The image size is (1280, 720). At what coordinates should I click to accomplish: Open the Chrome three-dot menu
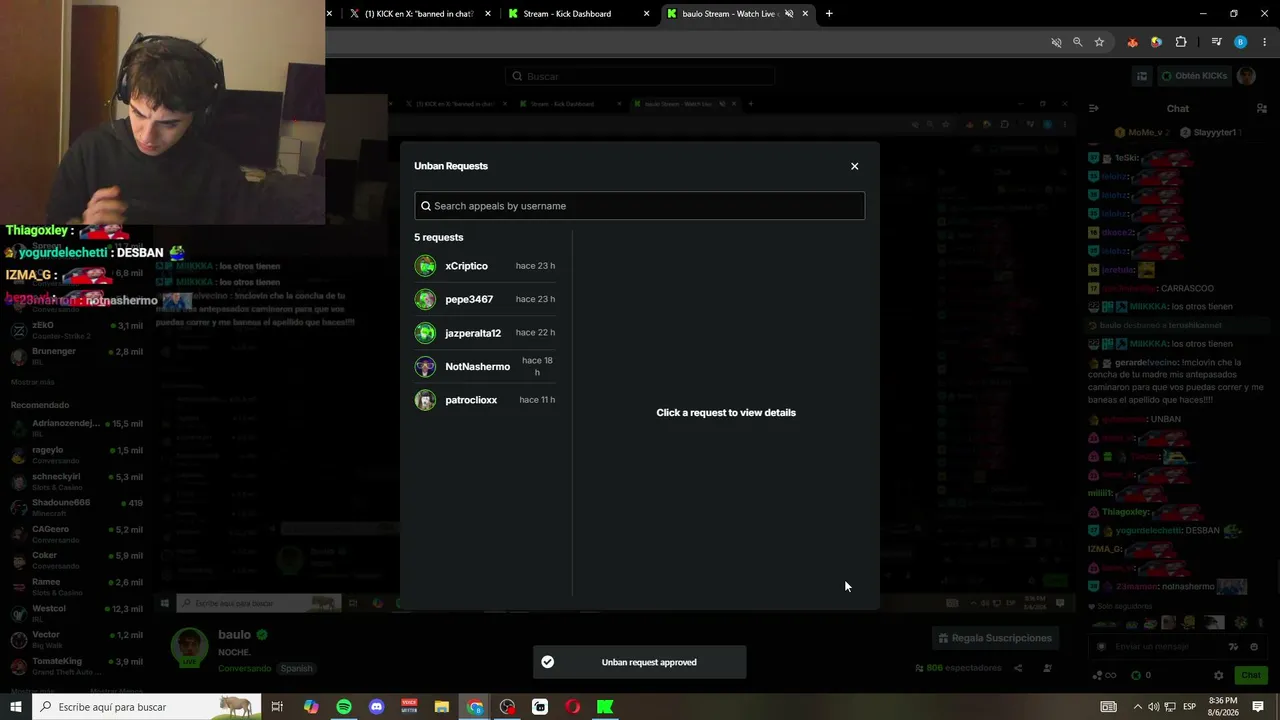pyautogui.click(x=1265, y=42)
